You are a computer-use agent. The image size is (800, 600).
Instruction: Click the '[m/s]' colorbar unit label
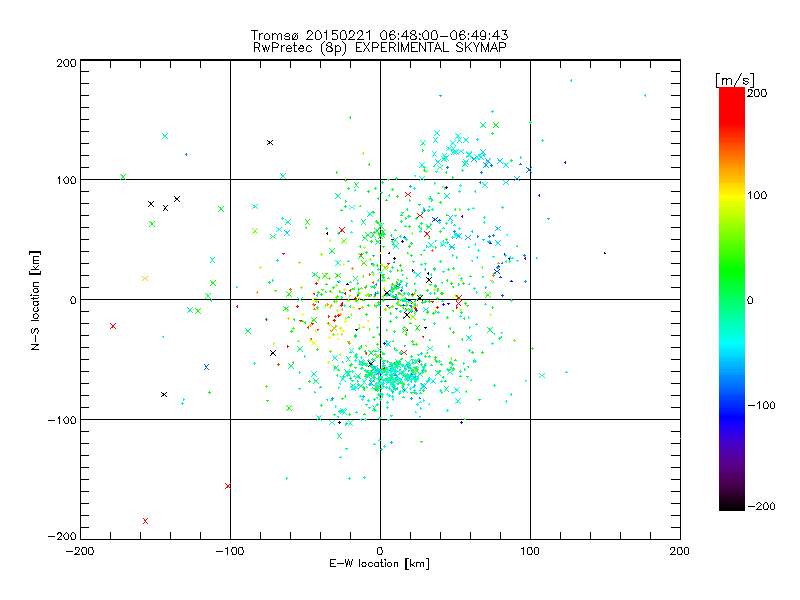tap(734, 80)
